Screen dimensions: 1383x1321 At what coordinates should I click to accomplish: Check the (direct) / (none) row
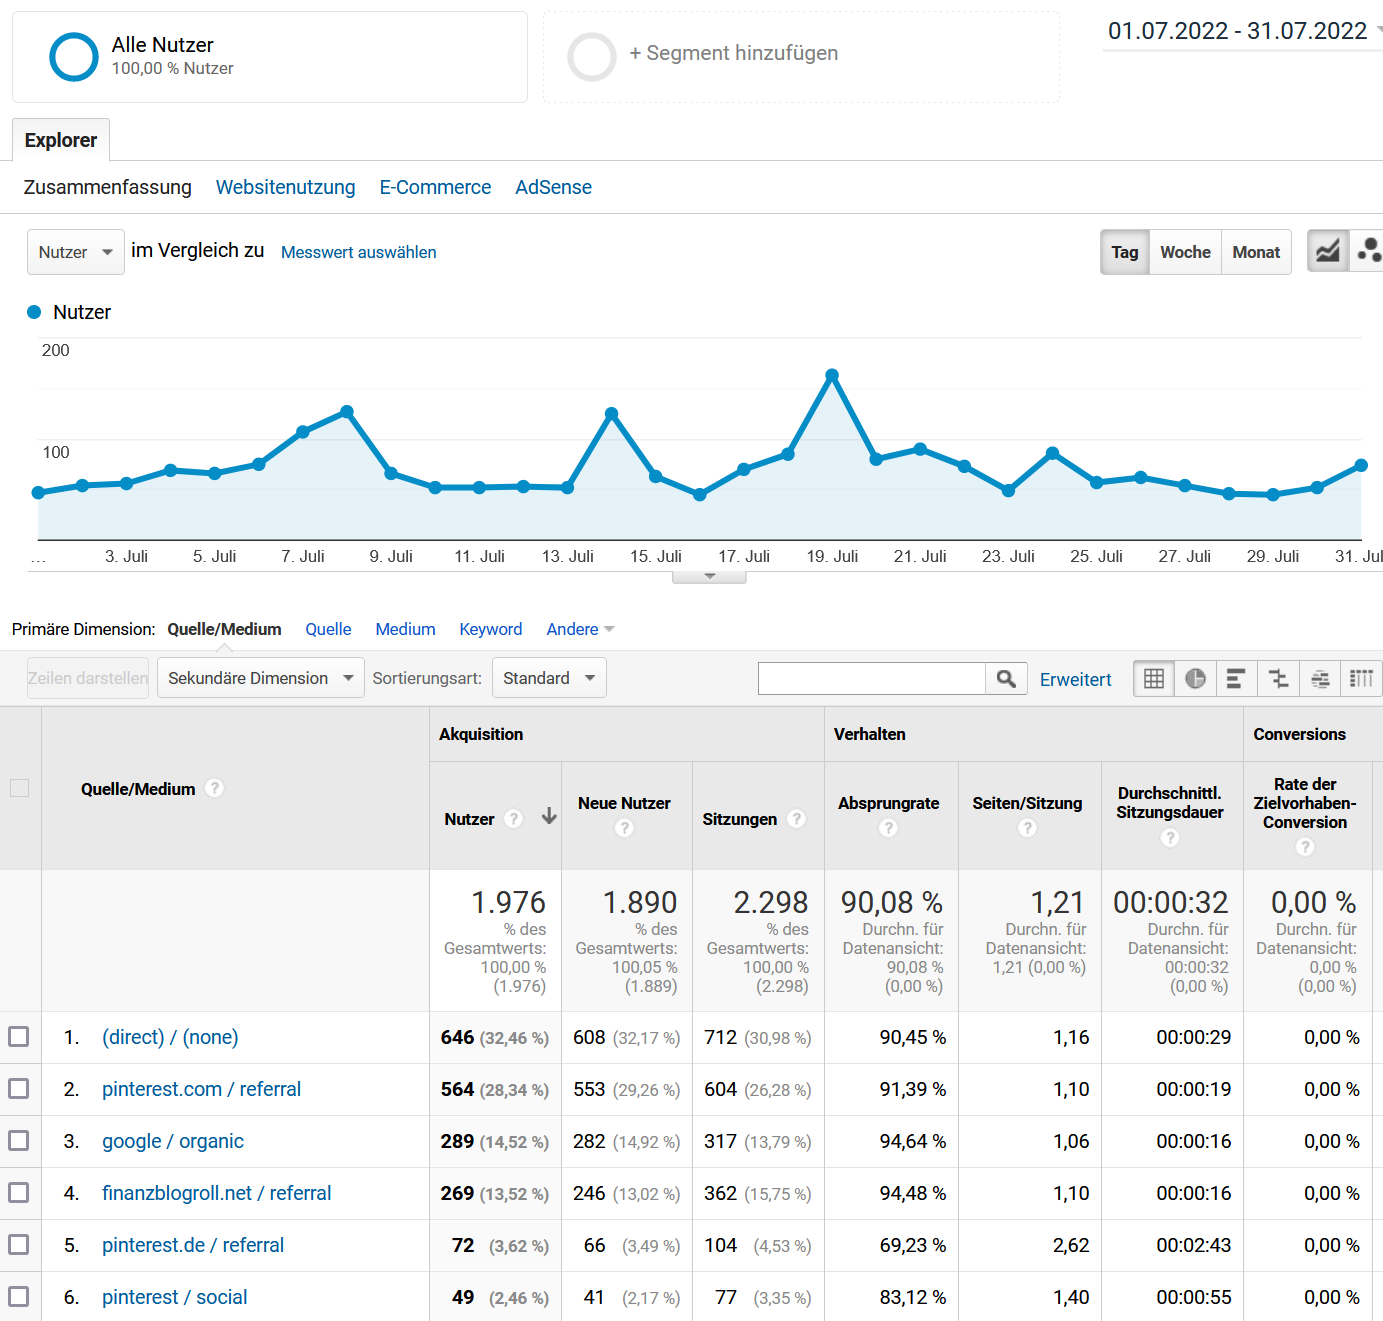pyautogui.click(x=19, y=1036)
